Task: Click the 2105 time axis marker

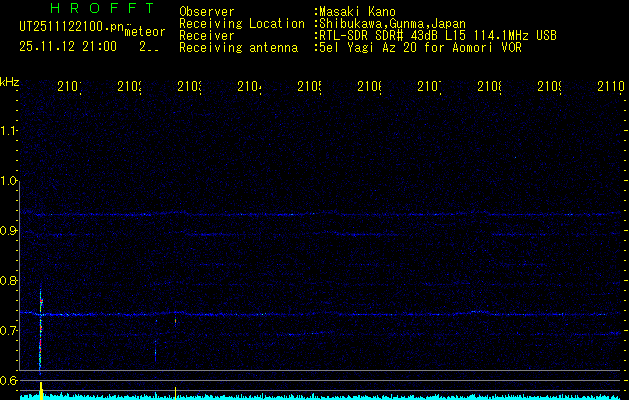Action: click(310, 87)
